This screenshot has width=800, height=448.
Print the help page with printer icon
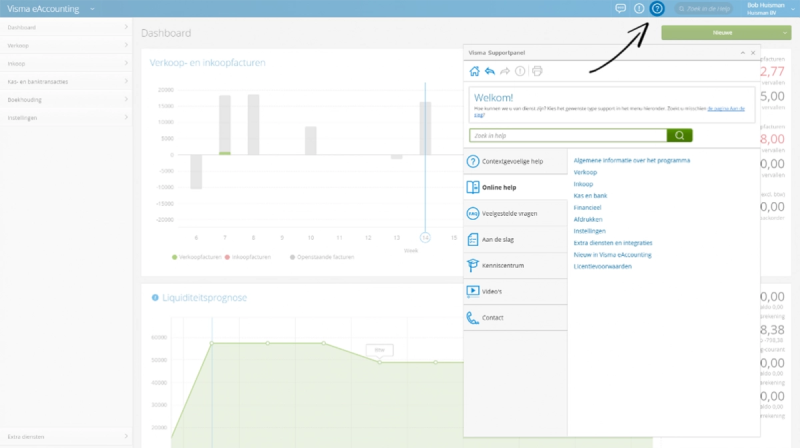(x=537, y=71)
